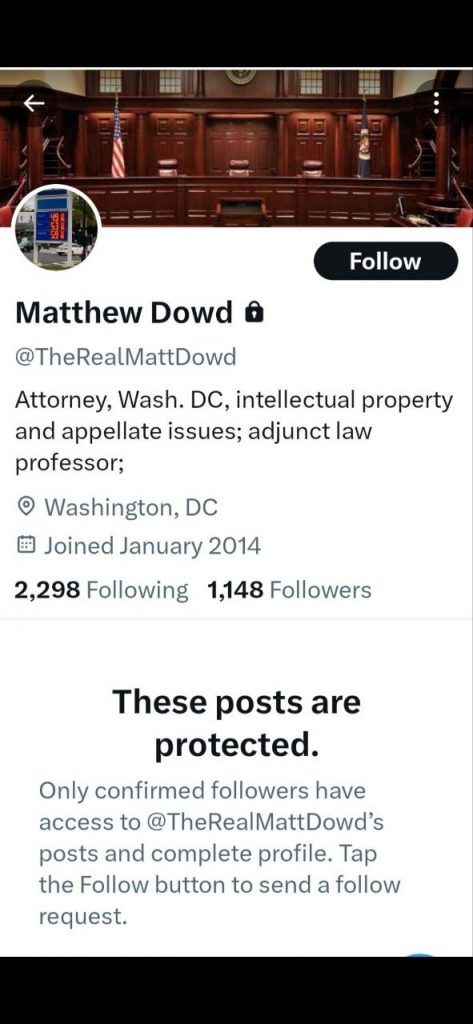Open the circular profile picture
This screenshot has height=1024, width=473.
57,227
